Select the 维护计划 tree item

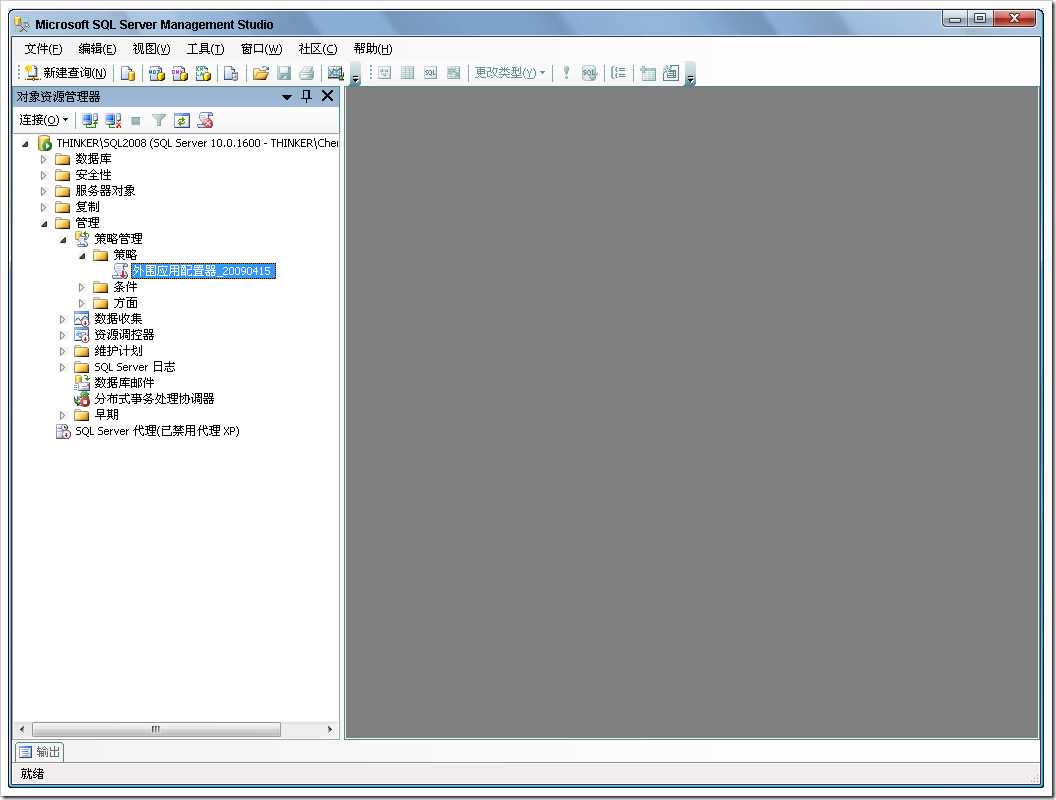[118, 351]
